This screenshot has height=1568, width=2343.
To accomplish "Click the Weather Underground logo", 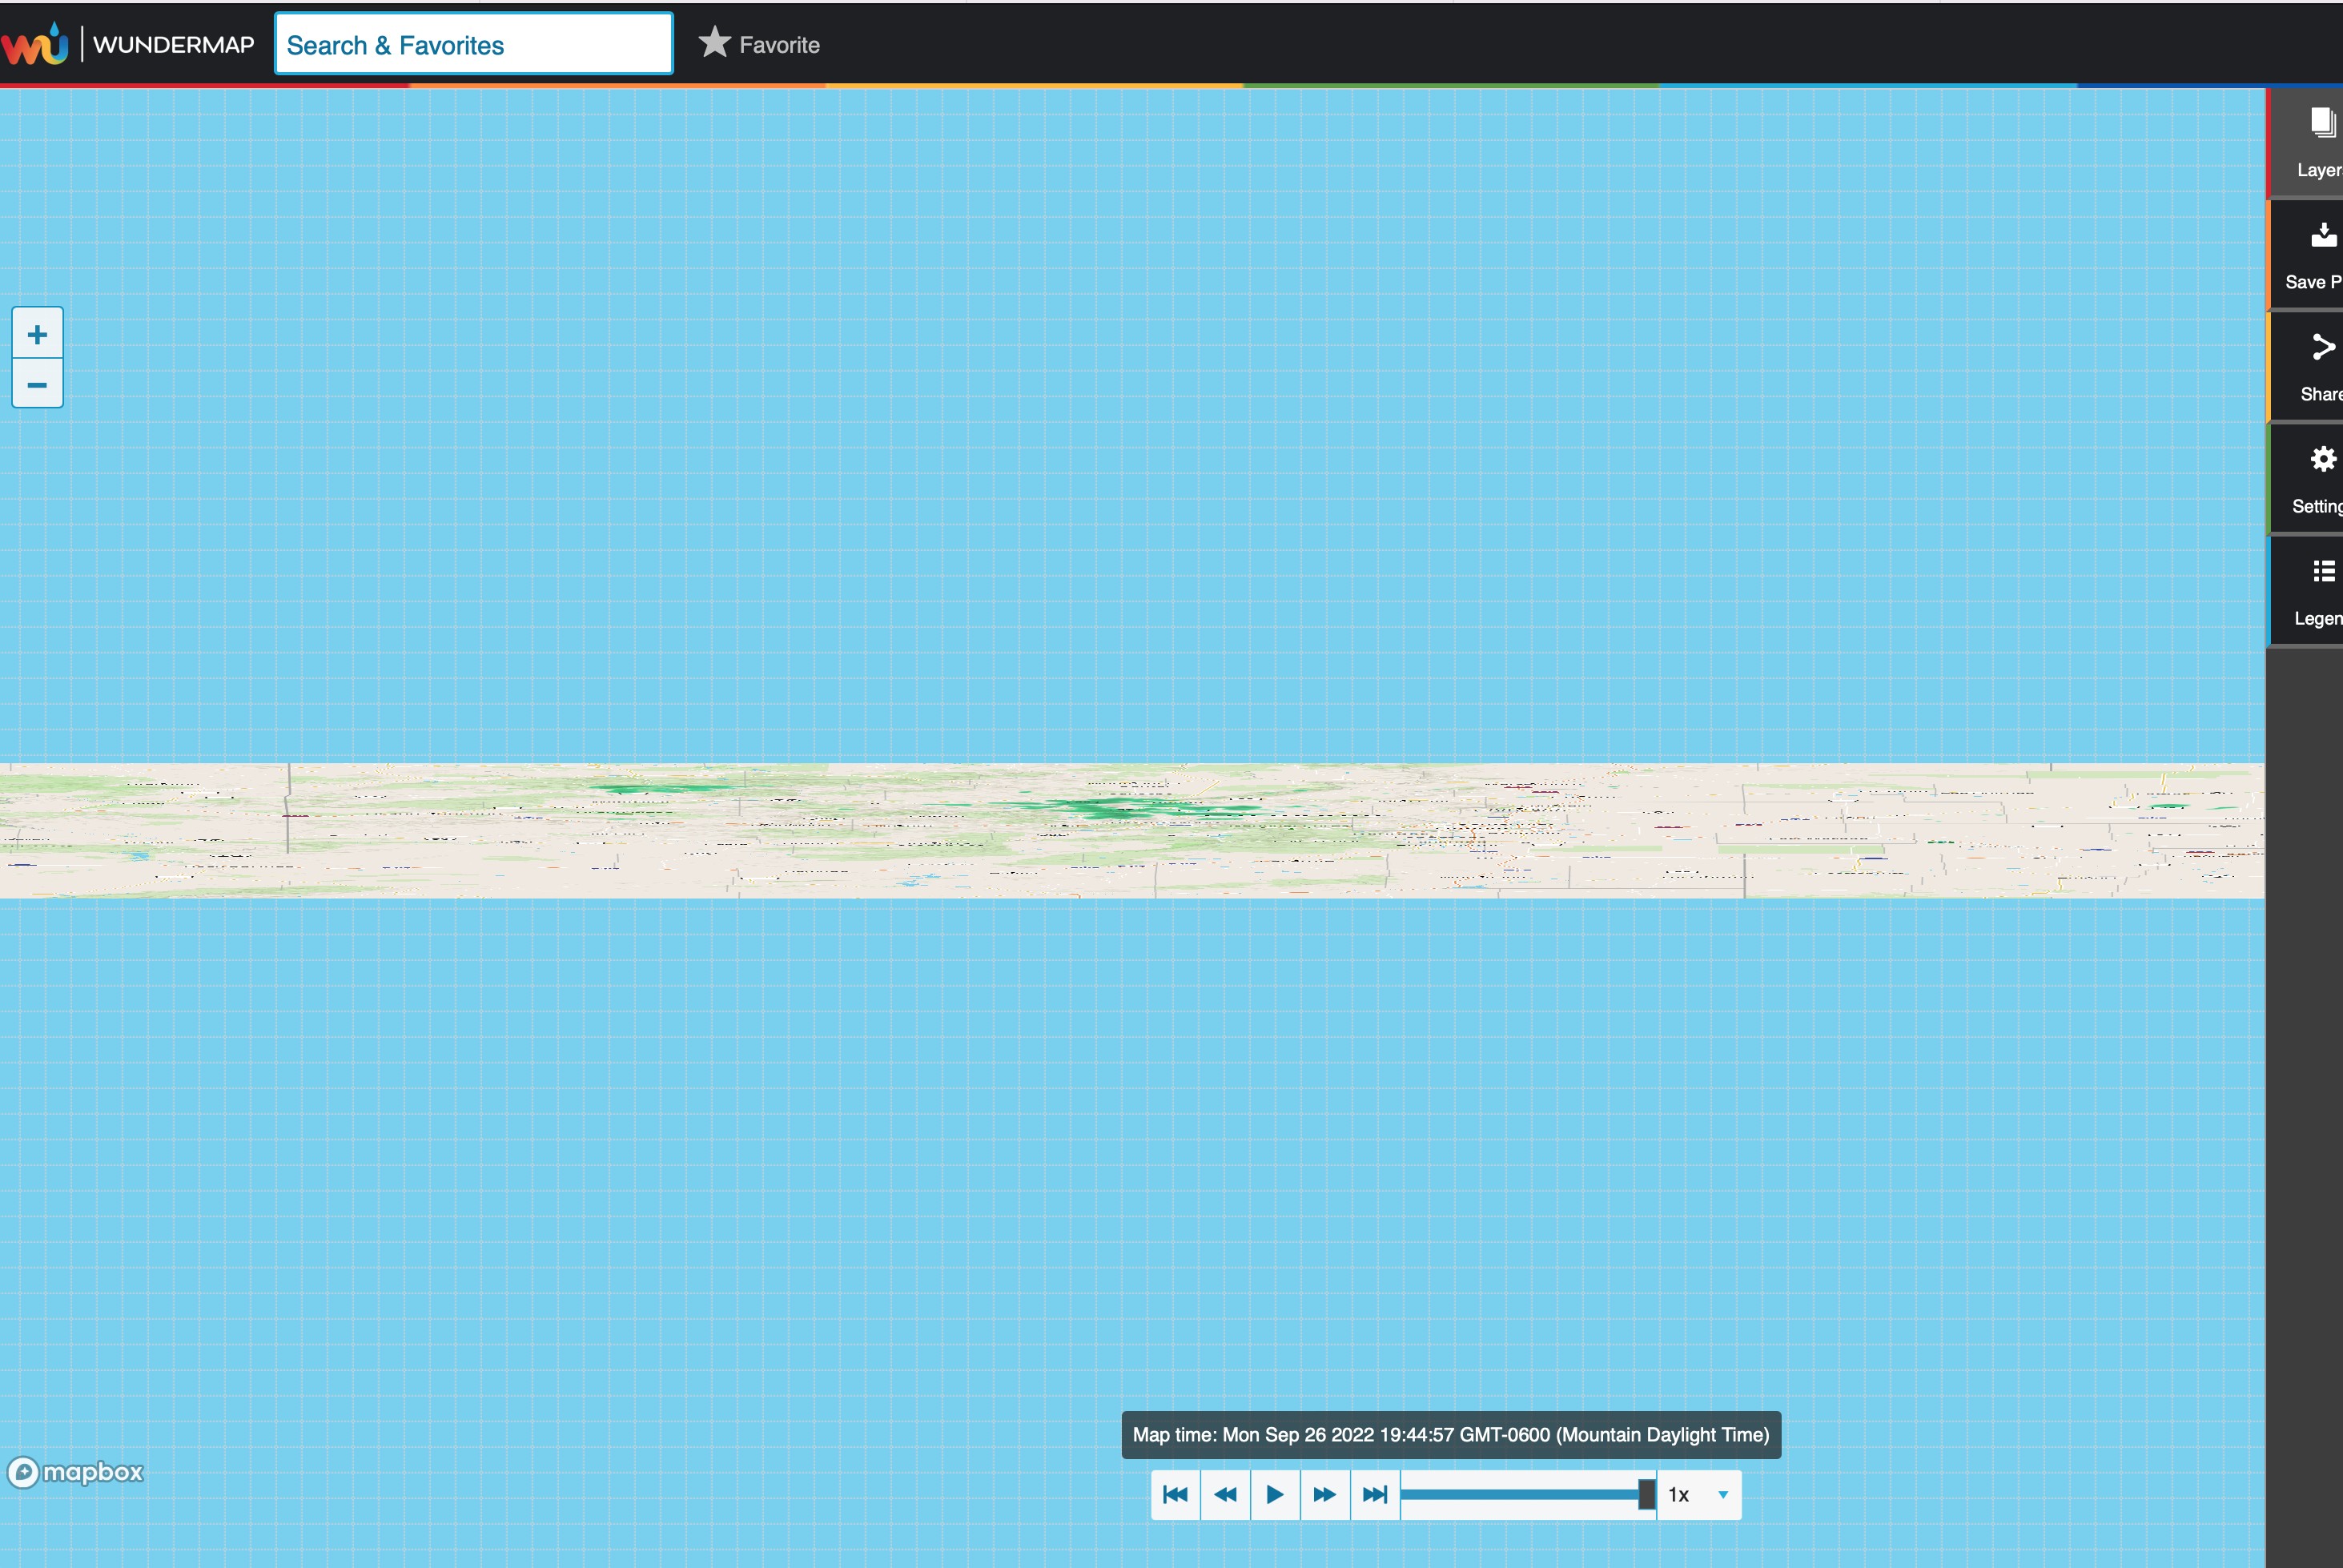I will pyautogui.click(x=36, y=45).
